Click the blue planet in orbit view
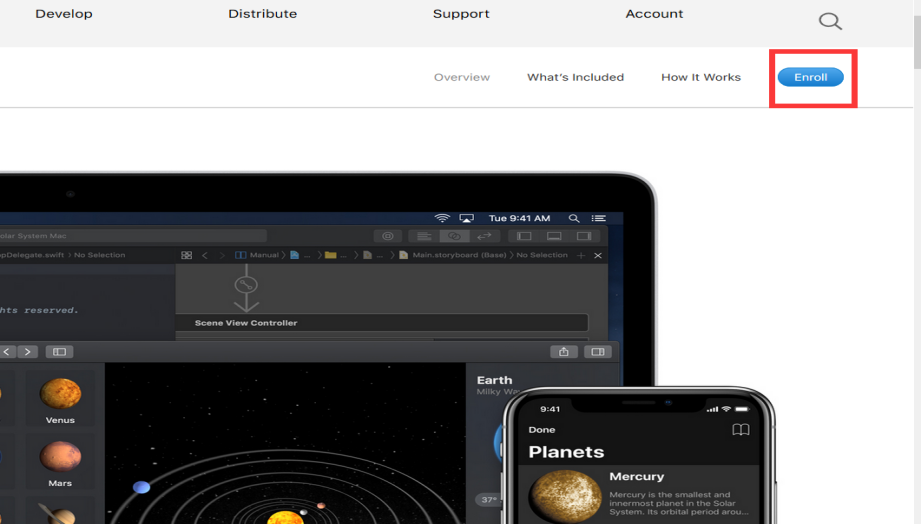Image resolution: width=921 pixels, height=525 pixels. (x=141, y=487)
